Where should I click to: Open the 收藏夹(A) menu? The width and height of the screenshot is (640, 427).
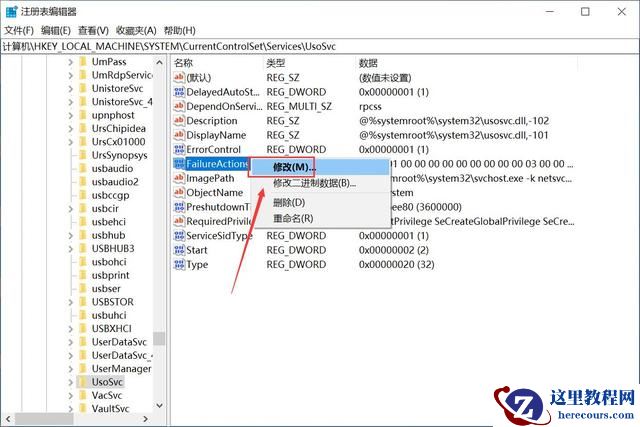136,31
